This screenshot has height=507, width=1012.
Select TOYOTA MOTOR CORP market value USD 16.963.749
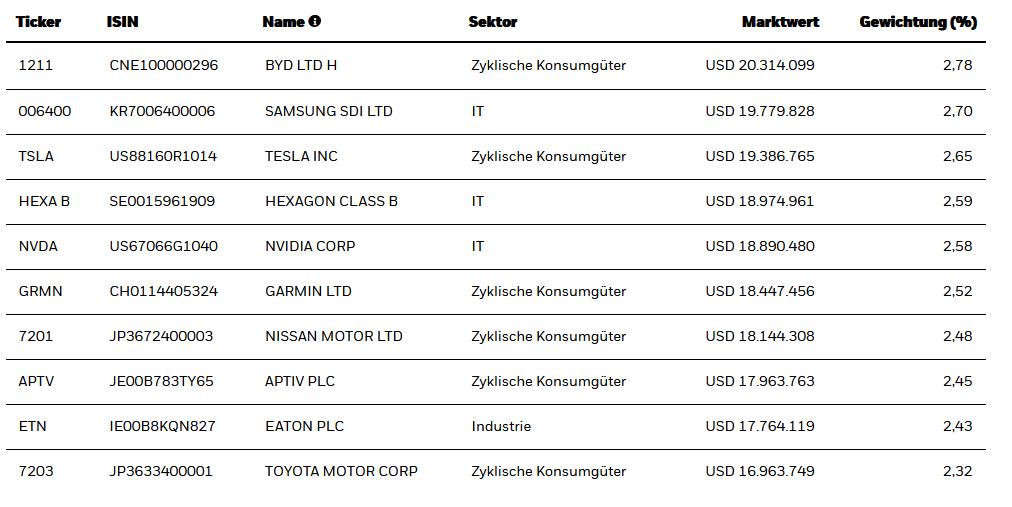click(759, 471)
